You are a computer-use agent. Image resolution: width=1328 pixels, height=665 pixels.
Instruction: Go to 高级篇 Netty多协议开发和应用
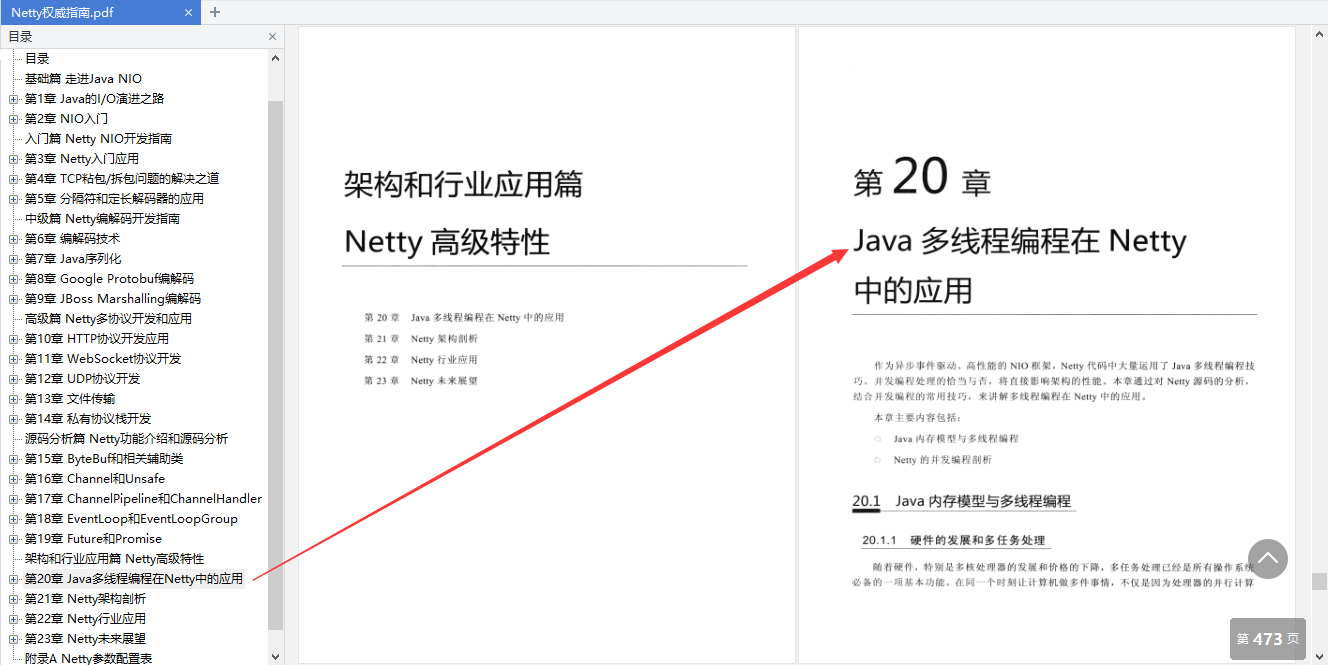point(108,319)
